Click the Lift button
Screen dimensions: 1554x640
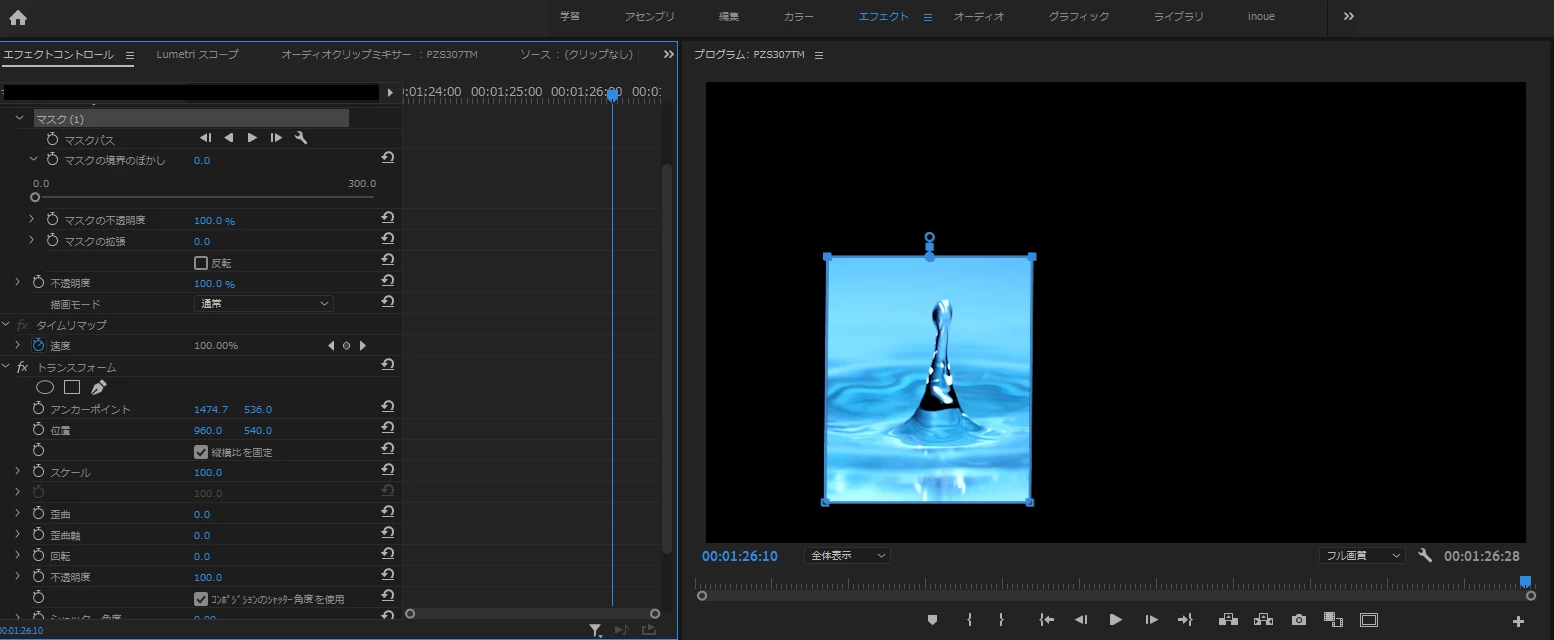point(1229,620)
